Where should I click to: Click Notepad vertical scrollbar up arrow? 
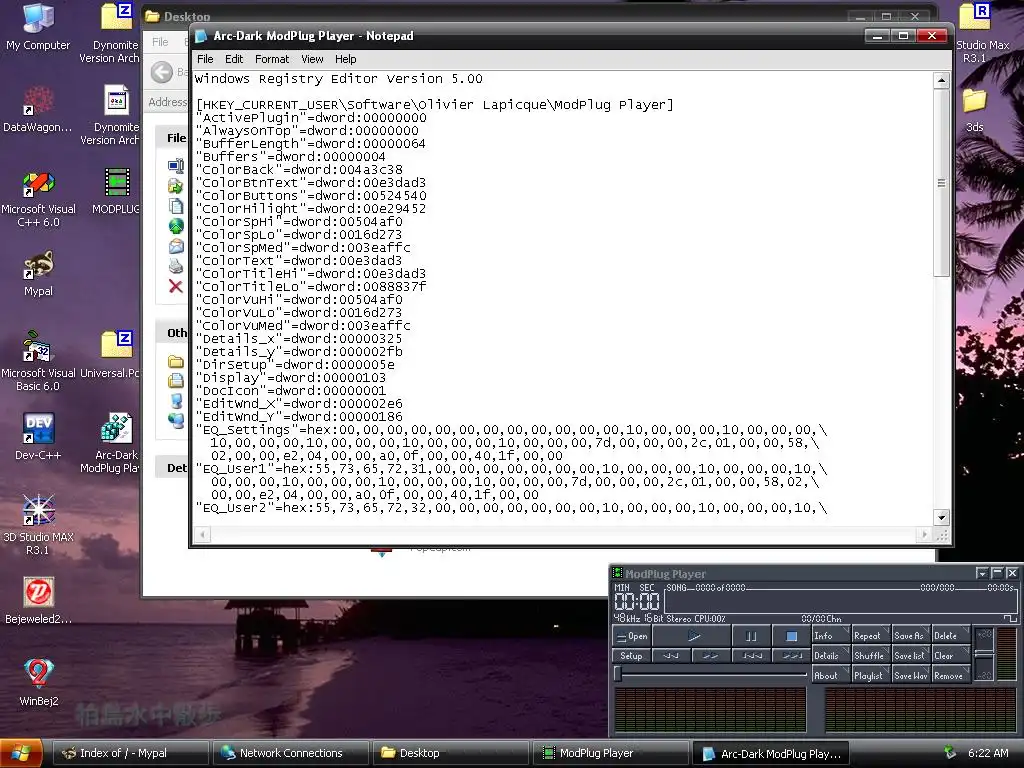[x=941, y=80]
